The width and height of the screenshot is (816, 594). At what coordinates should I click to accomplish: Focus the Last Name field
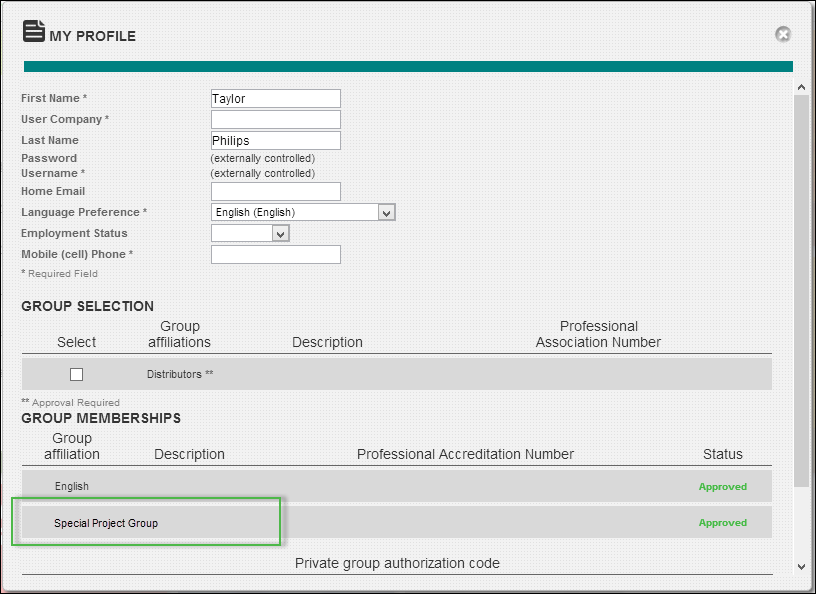point(275,140)
